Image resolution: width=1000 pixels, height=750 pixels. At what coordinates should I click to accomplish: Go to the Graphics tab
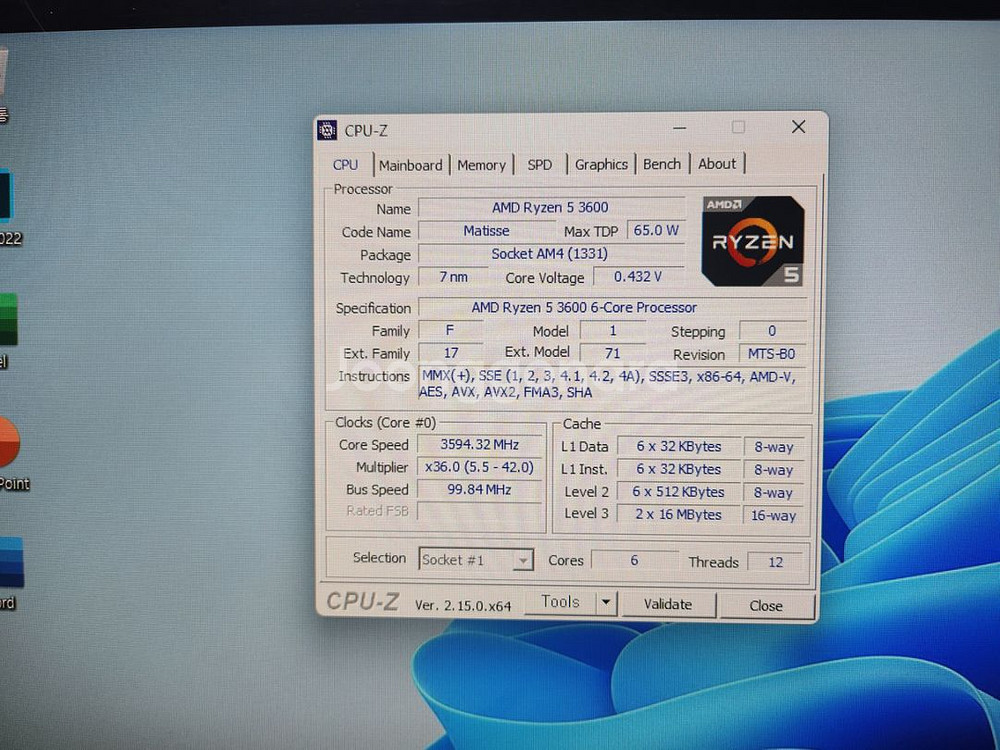(x=601, y=164)
